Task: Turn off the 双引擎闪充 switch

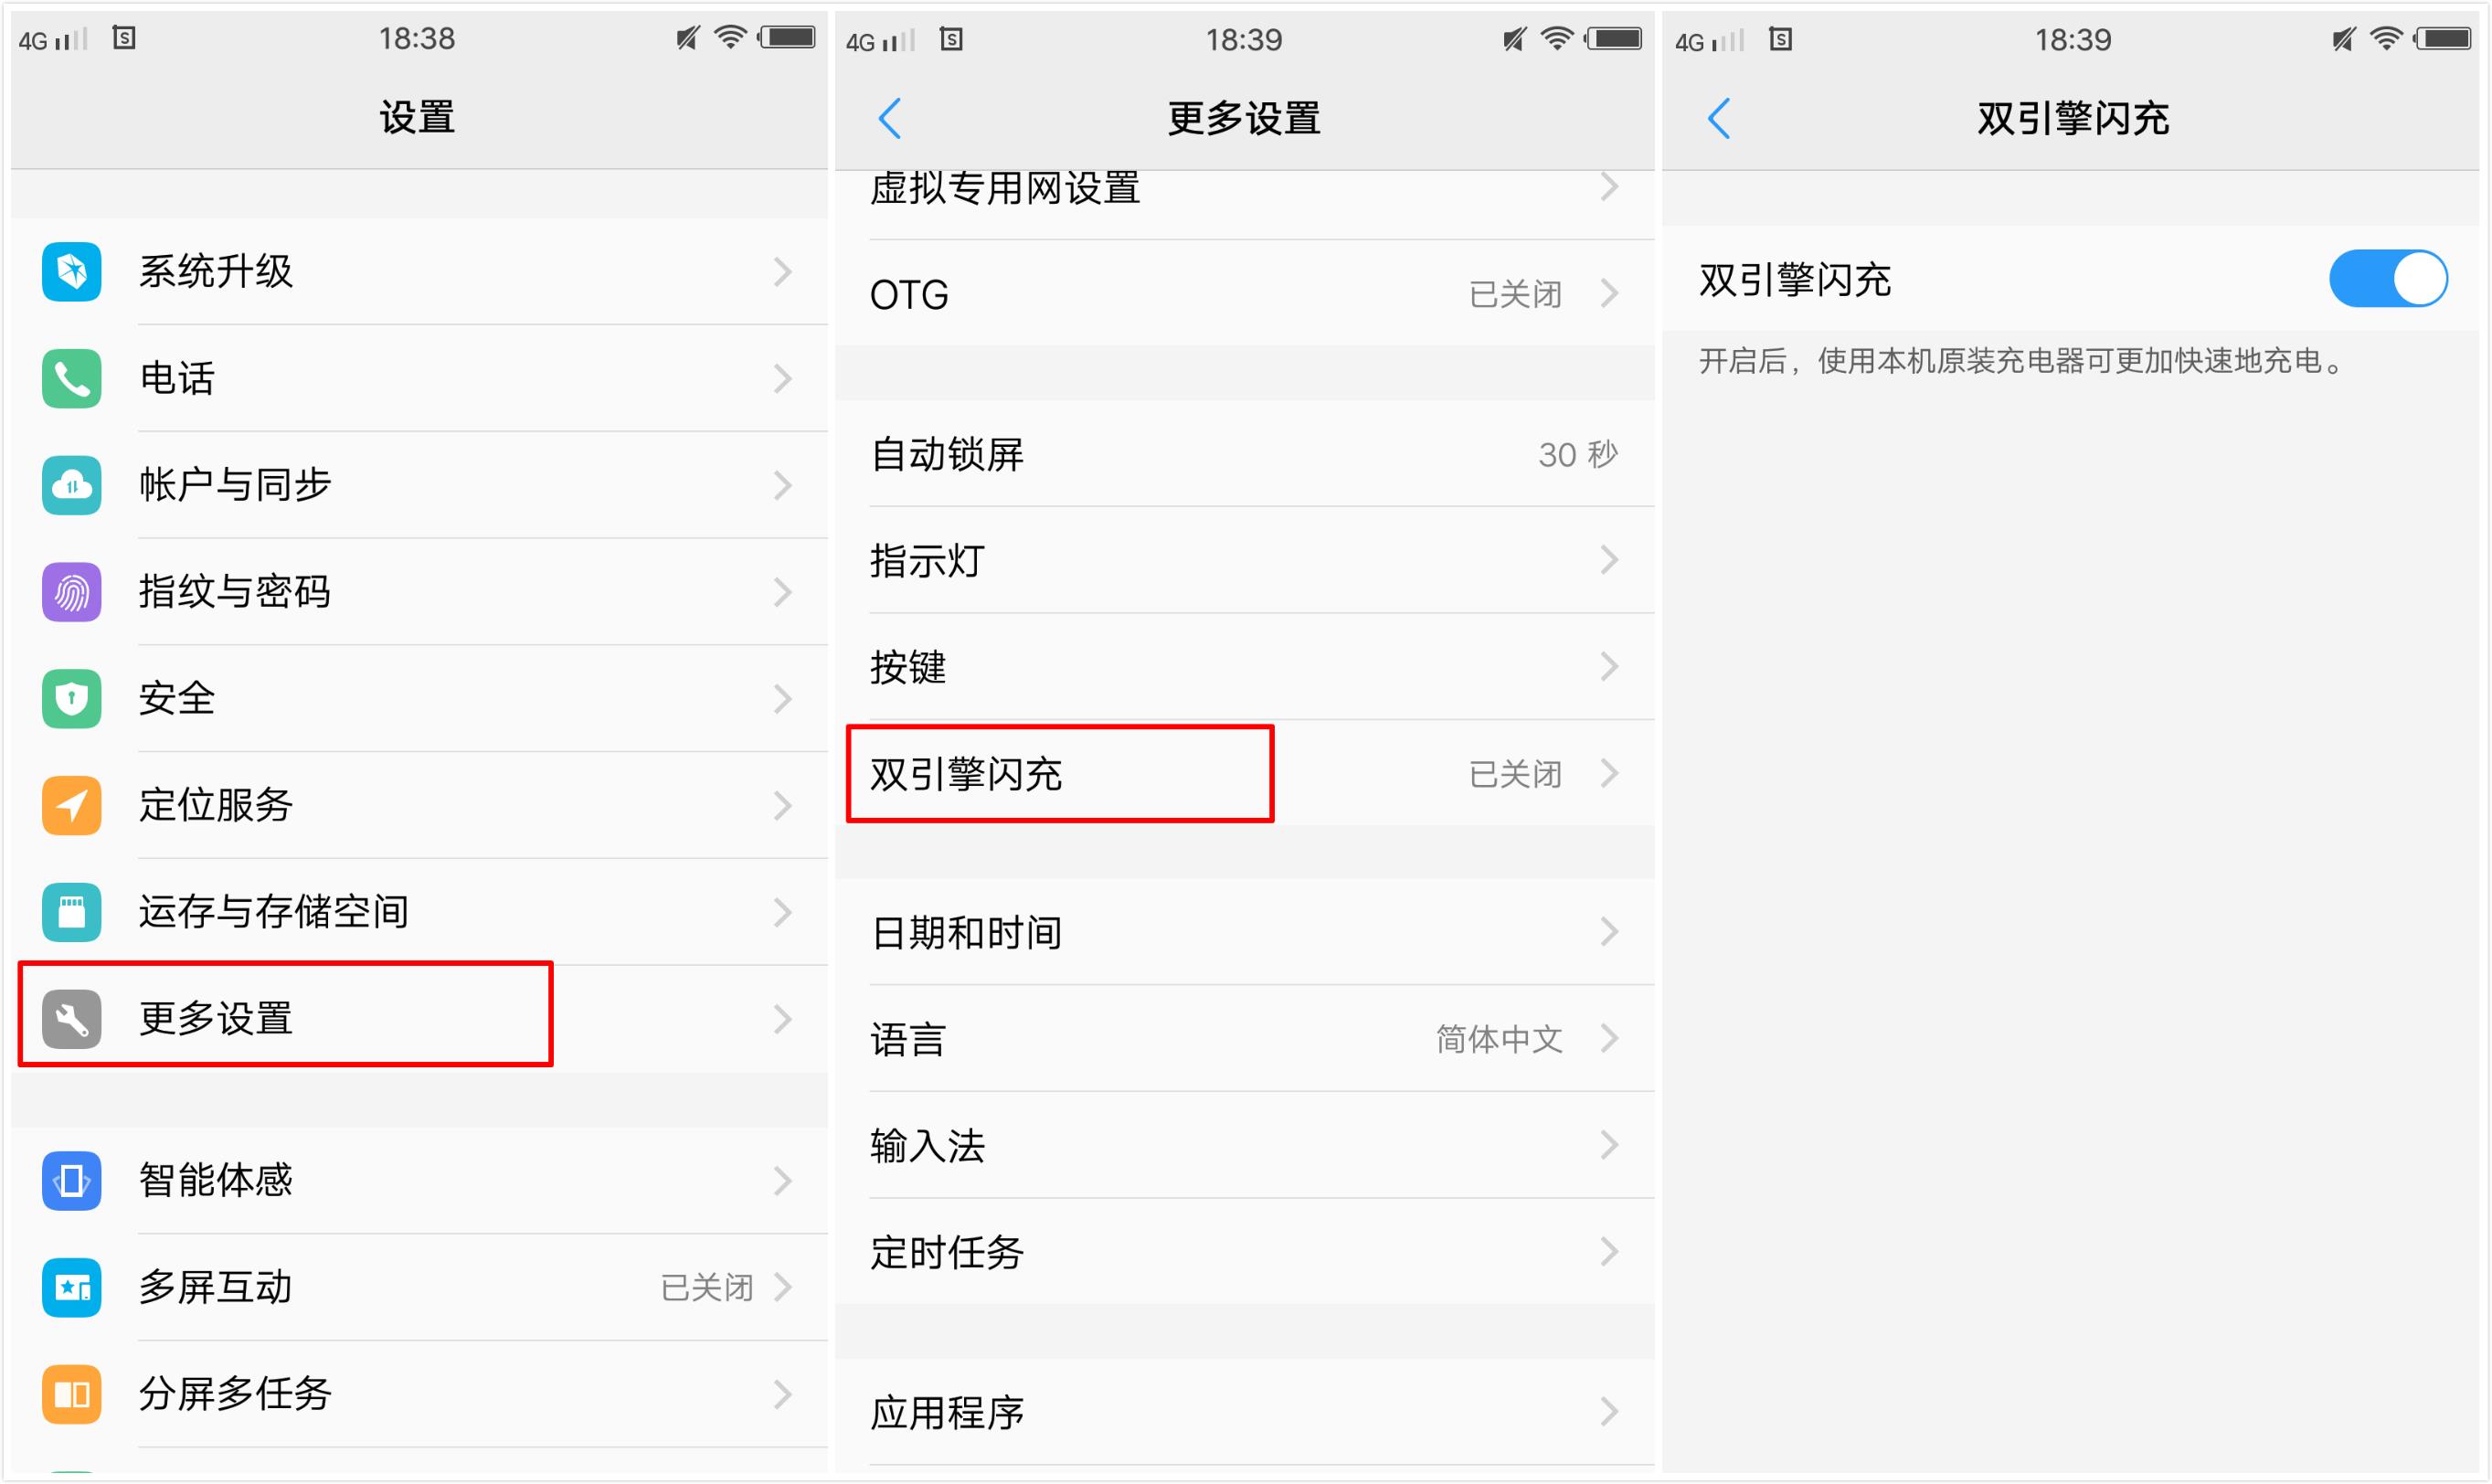Action: click(x=2388, y=279)
